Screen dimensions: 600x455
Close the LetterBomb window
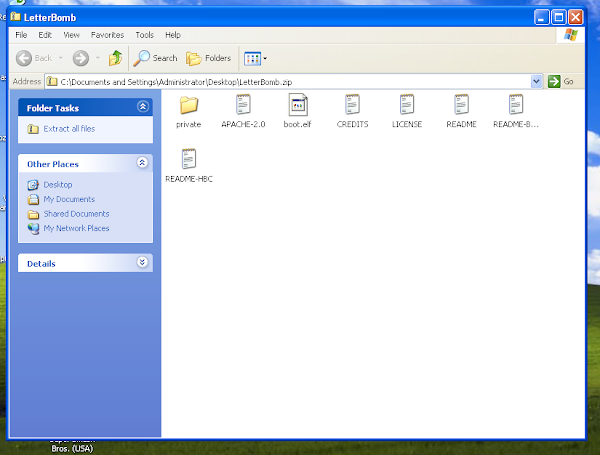(x=576, y=17)
